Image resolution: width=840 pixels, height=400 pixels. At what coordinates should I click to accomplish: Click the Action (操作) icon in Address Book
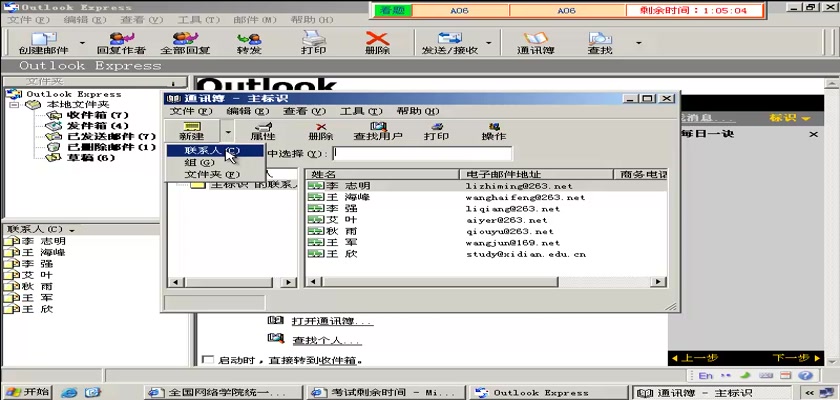pyautogui.click(x=494, y=131)
